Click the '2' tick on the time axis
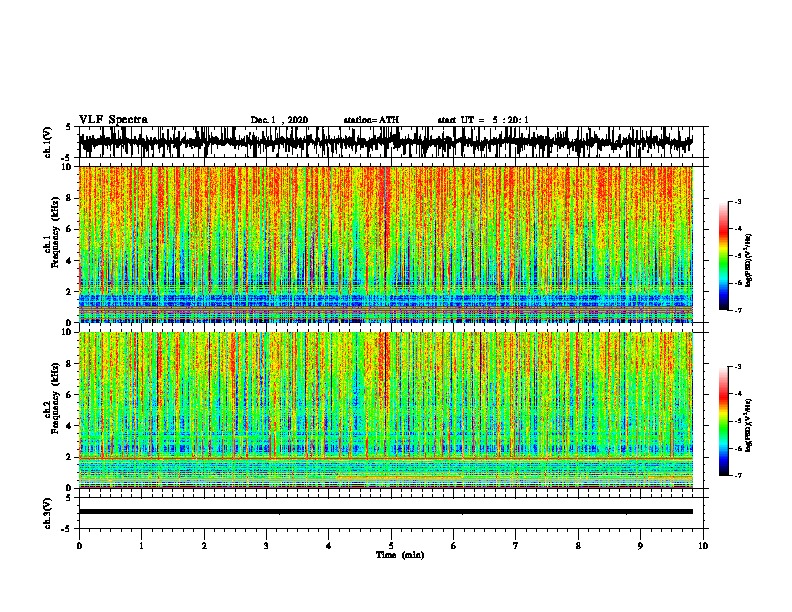The width and height of the screenshot is (792, 612). (x=204, y=546)
